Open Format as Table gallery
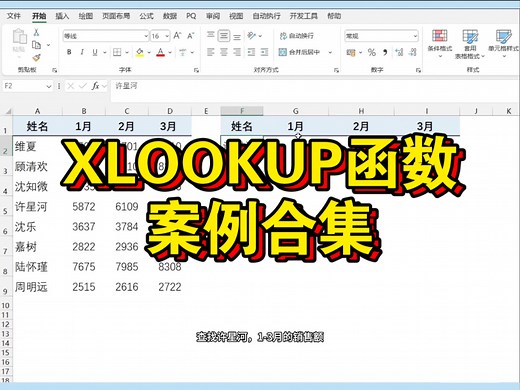 coord(470,44)
